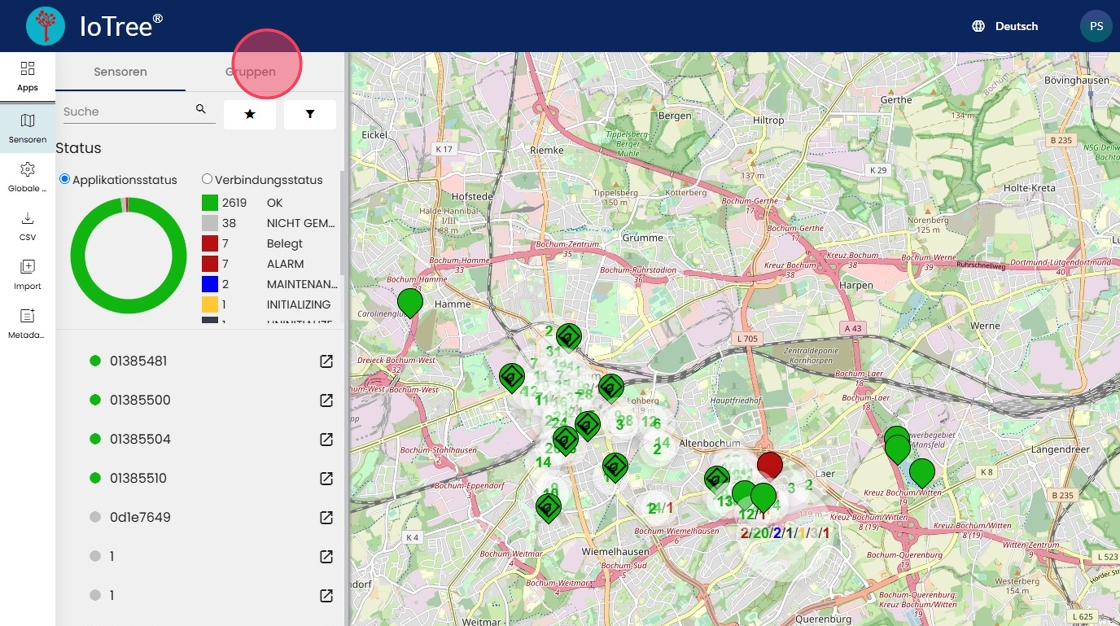The height and width of the screenshot is (626, 1120).
Task: Open sensor 01385510 via its external-link icon
Action: (326, 479)
